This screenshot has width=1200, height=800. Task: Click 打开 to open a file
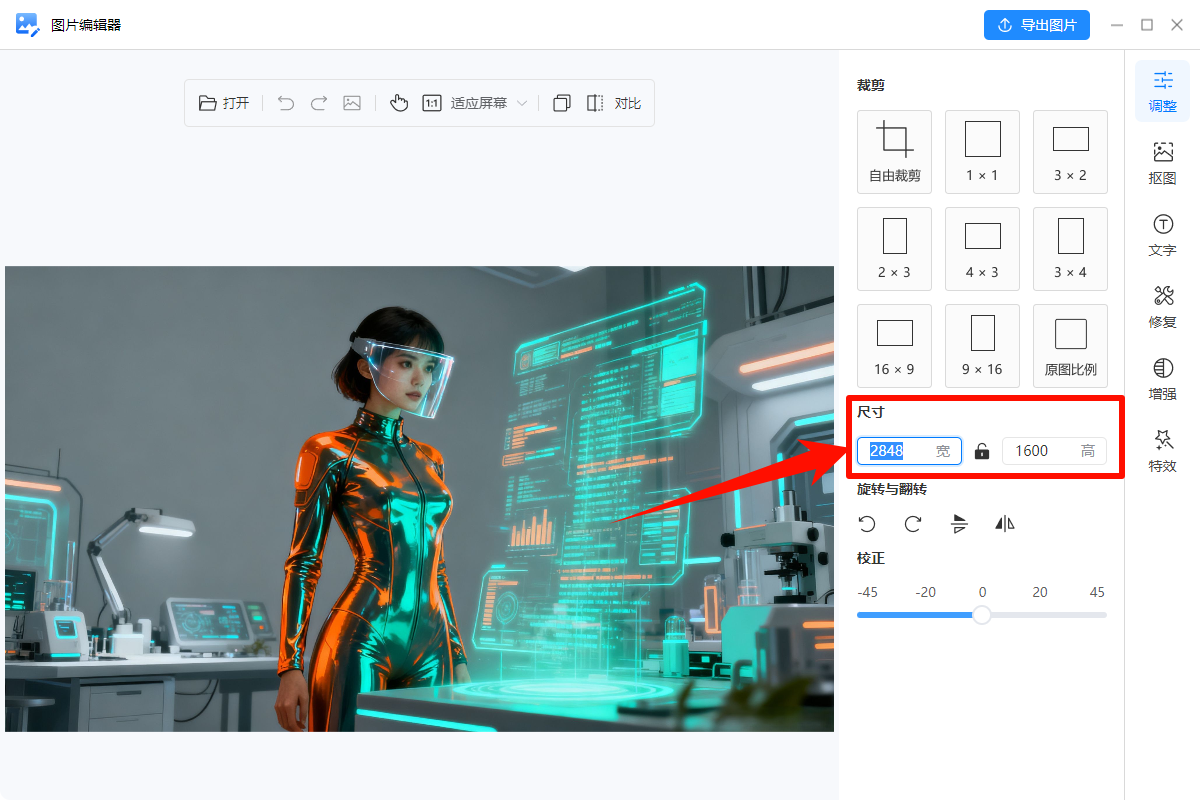pyautogui.click(x=224, y=103)
